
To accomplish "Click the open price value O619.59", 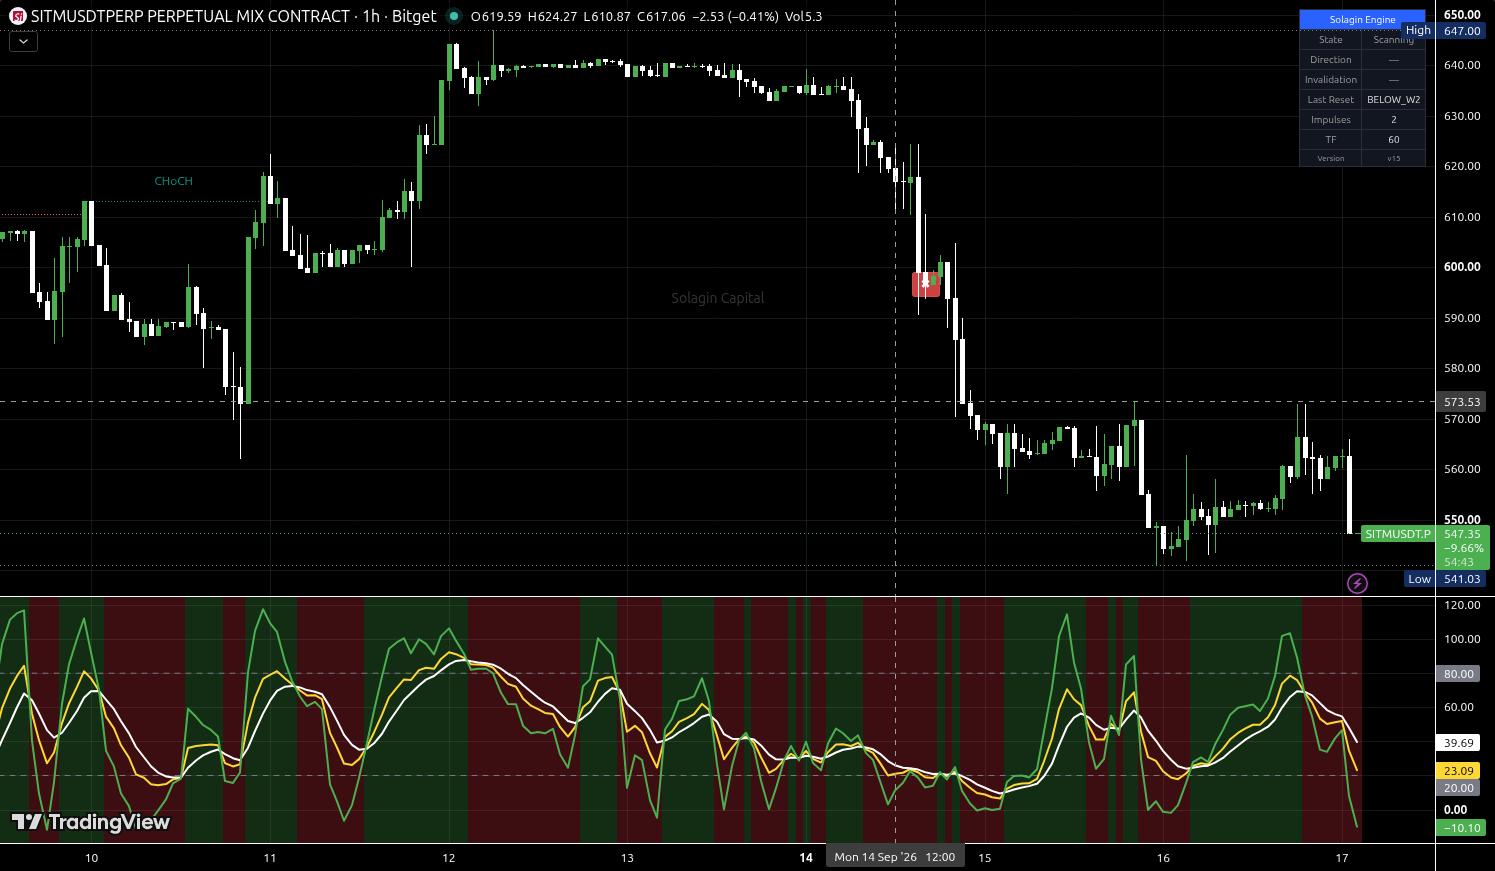I will pos(496,16).
